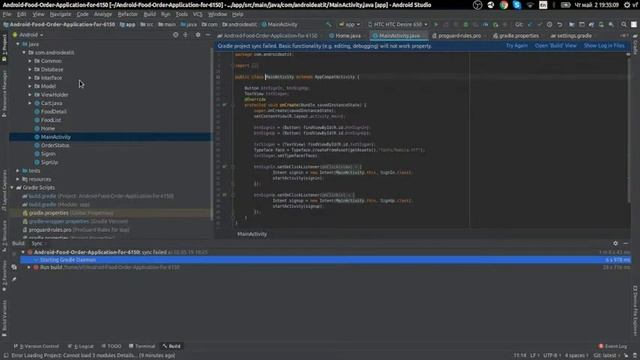Select OrderStatus class in project tree
Screen dimensions: 640x360
(x=55, y=145)
